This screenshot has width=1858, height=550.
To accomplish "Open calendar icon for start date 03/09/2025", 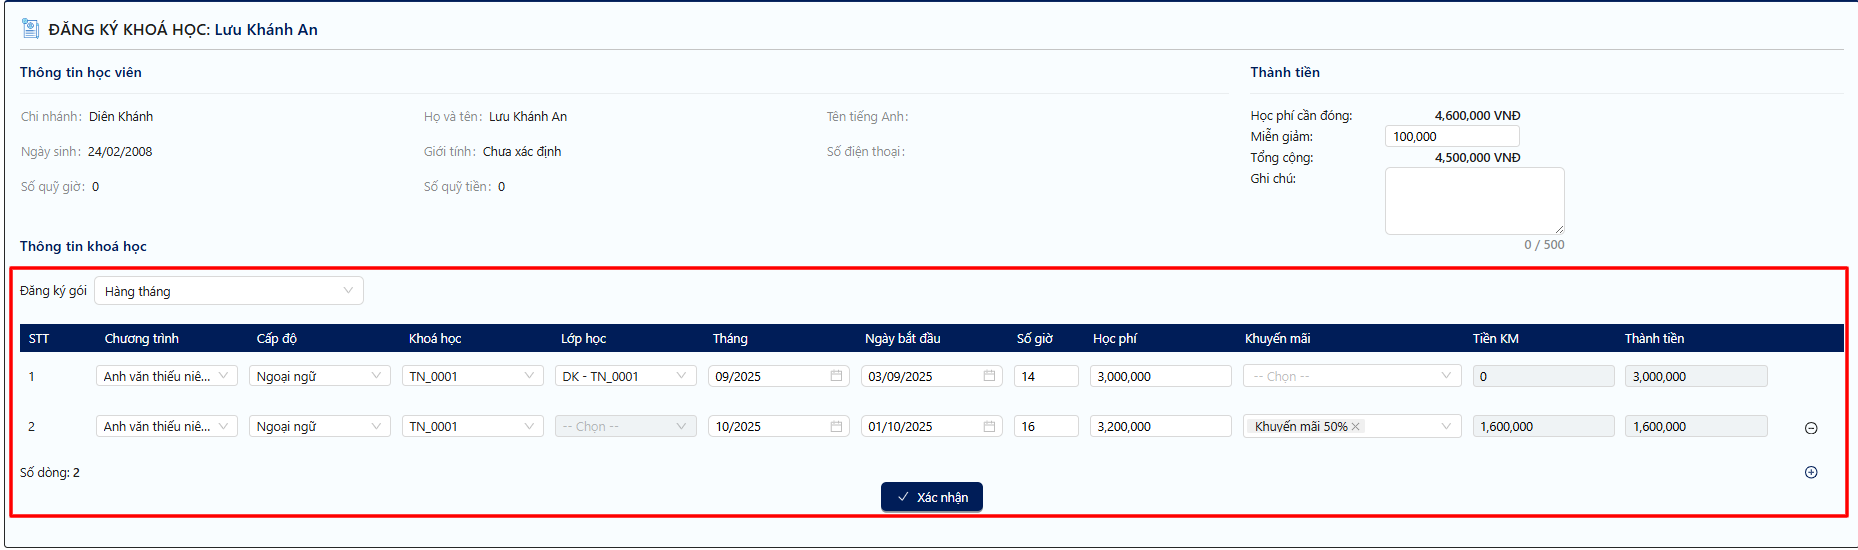I will click(x=989, y=376).
